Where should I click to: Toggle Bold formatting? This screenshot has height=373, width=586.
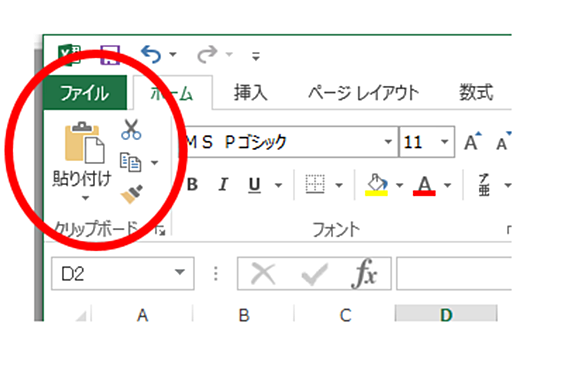[x=192, y=184]
